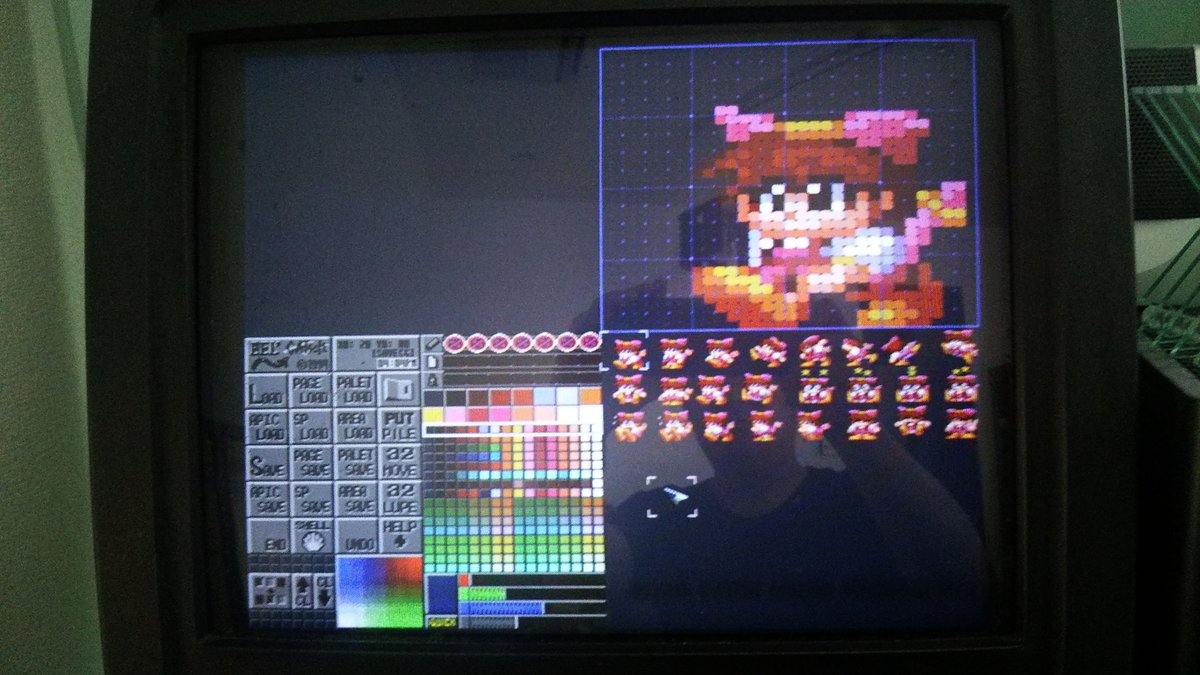Screen dimensions: 1200x675
Task: Select the bracketed first sprite in top row
Action: (628, 352)
